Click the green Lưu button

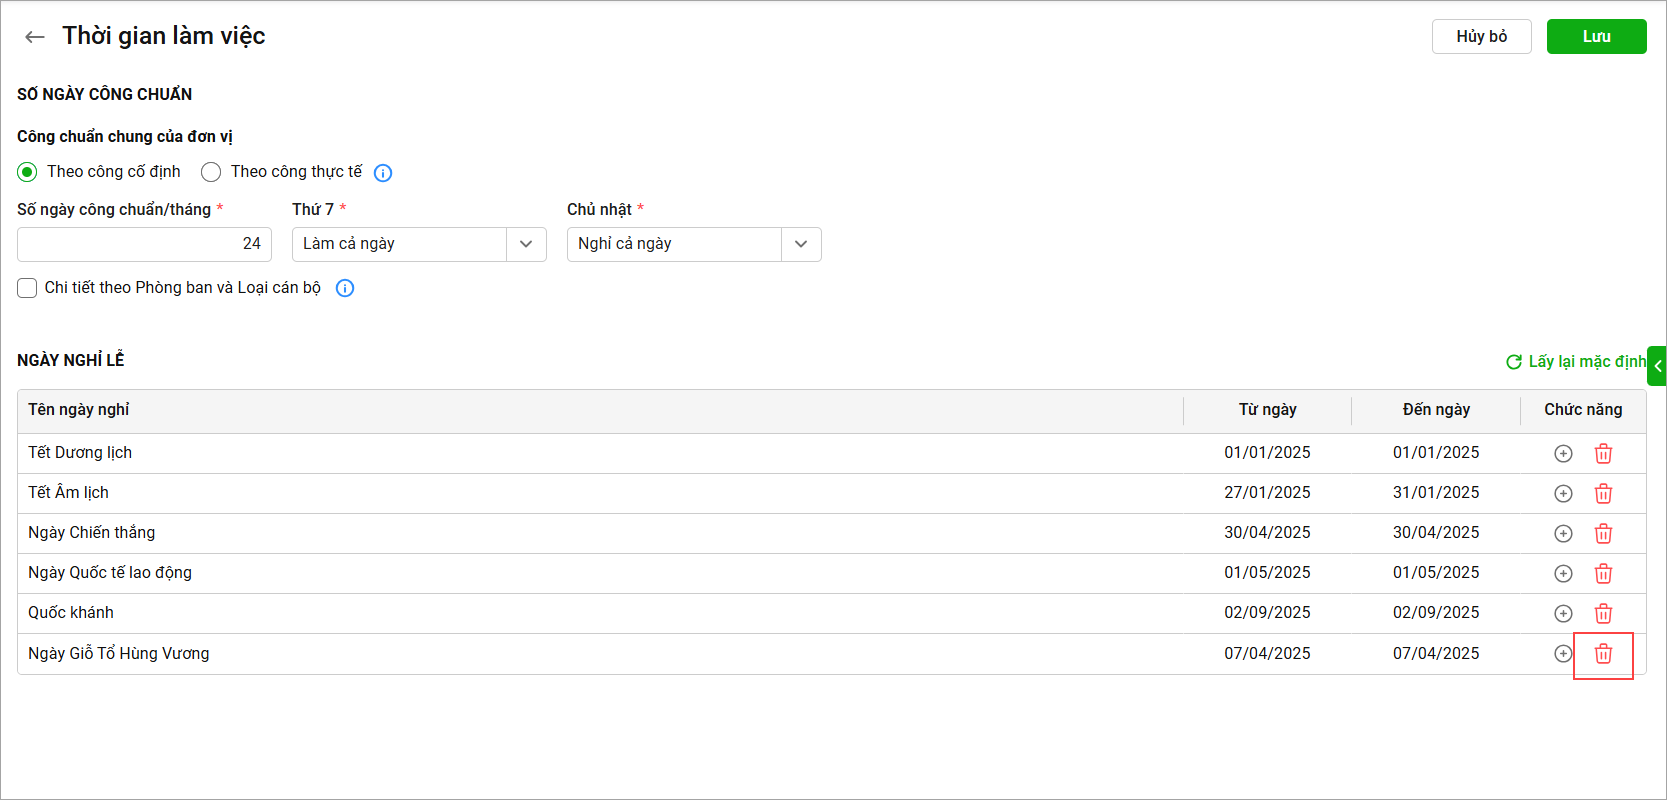tap(1596, 36)
